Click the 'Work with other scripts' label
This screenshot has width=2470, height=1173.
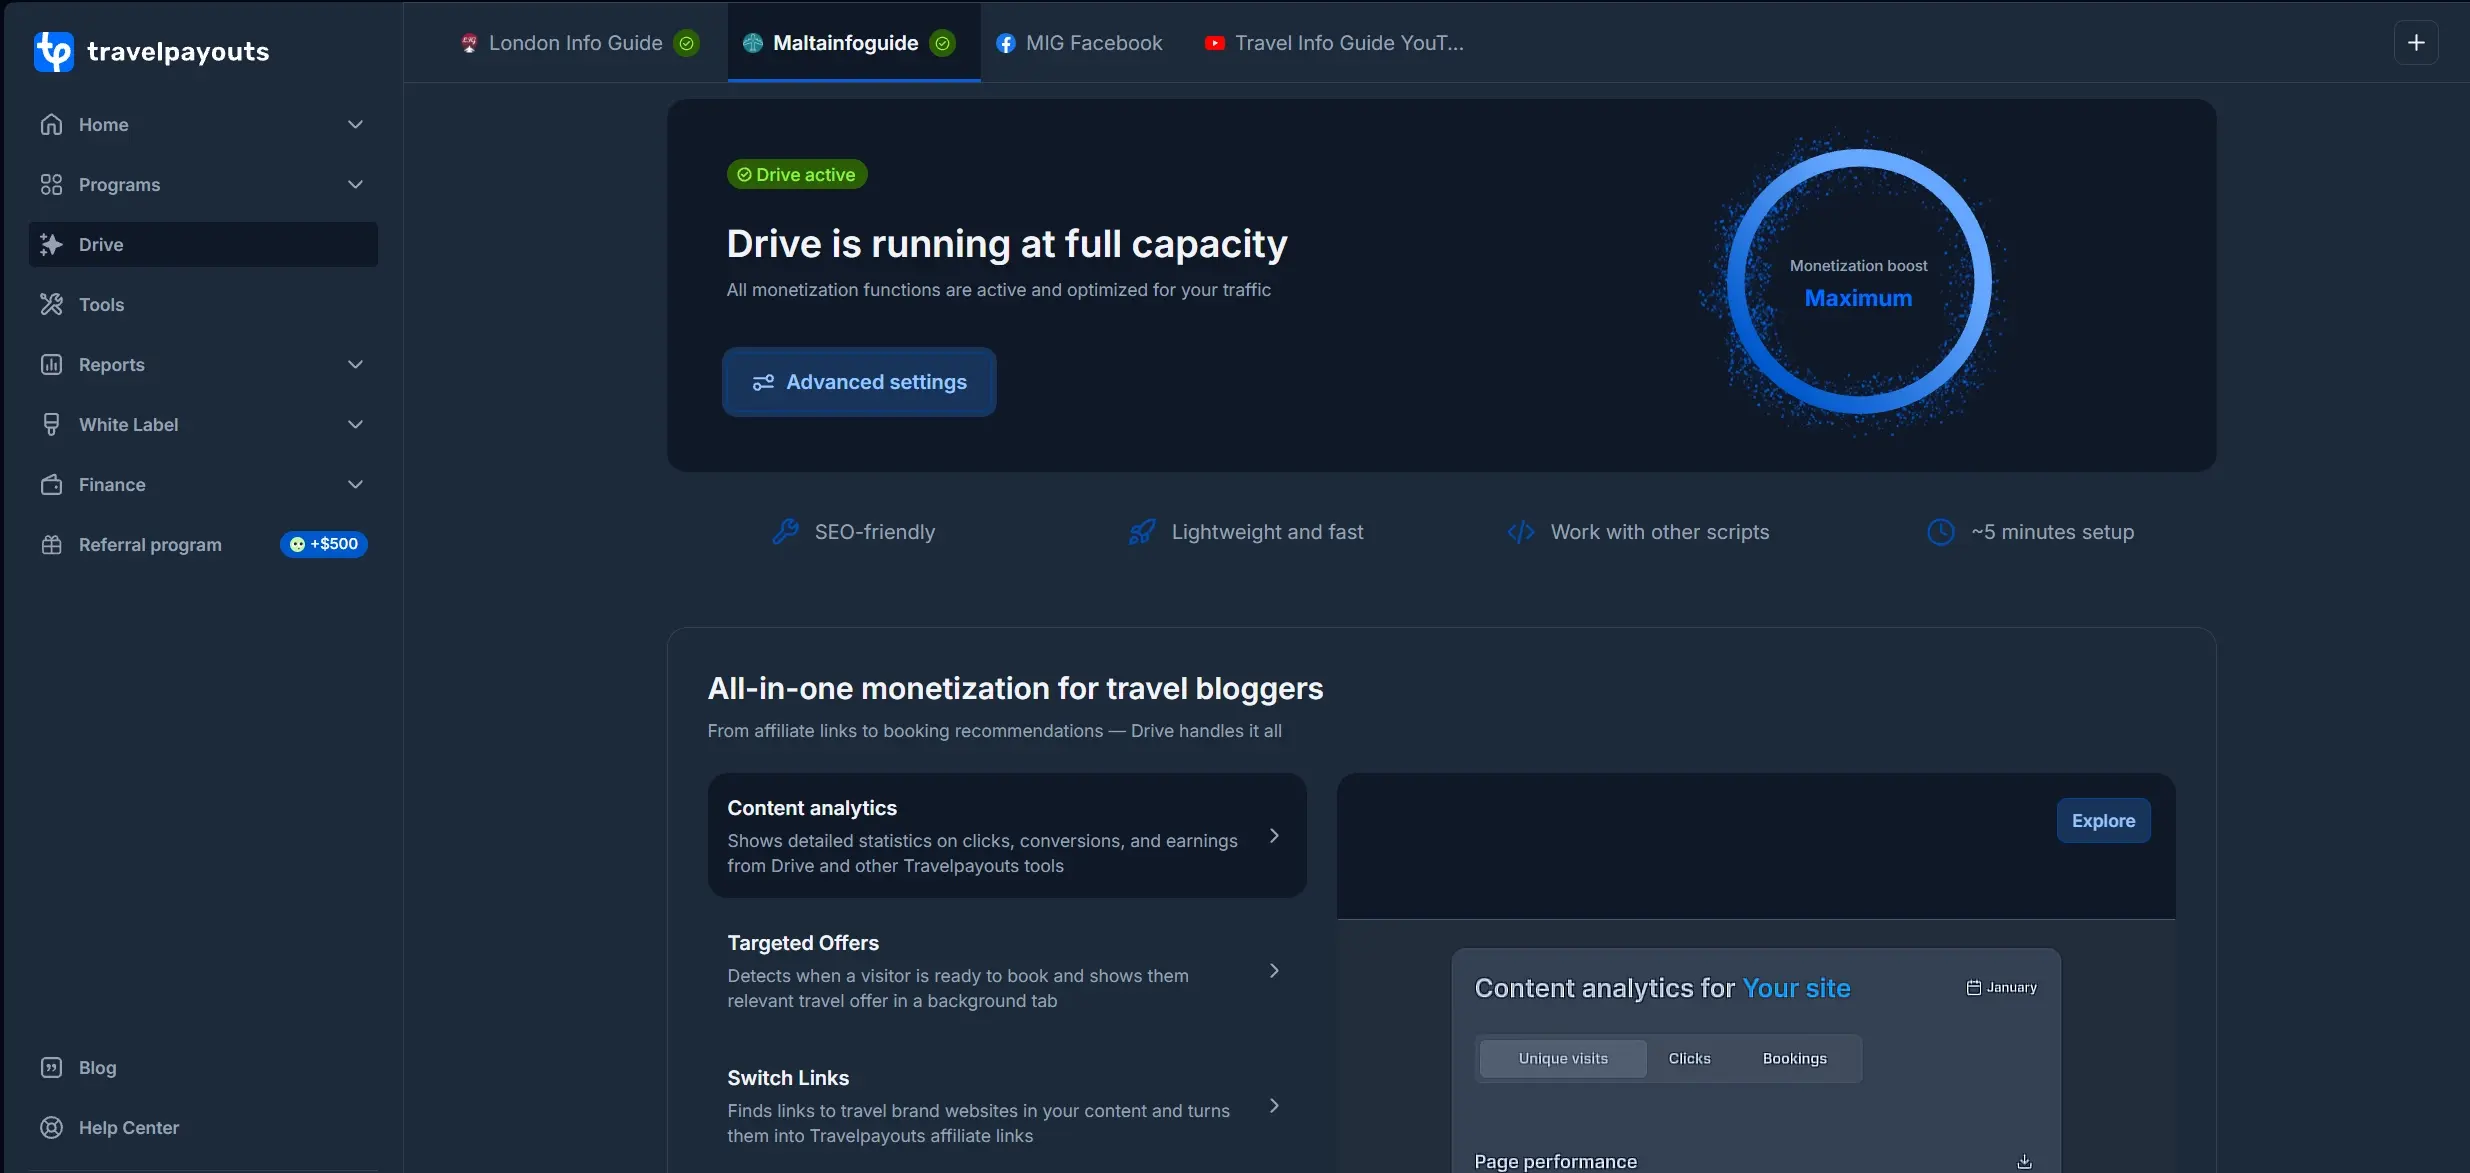[1660, 532]
